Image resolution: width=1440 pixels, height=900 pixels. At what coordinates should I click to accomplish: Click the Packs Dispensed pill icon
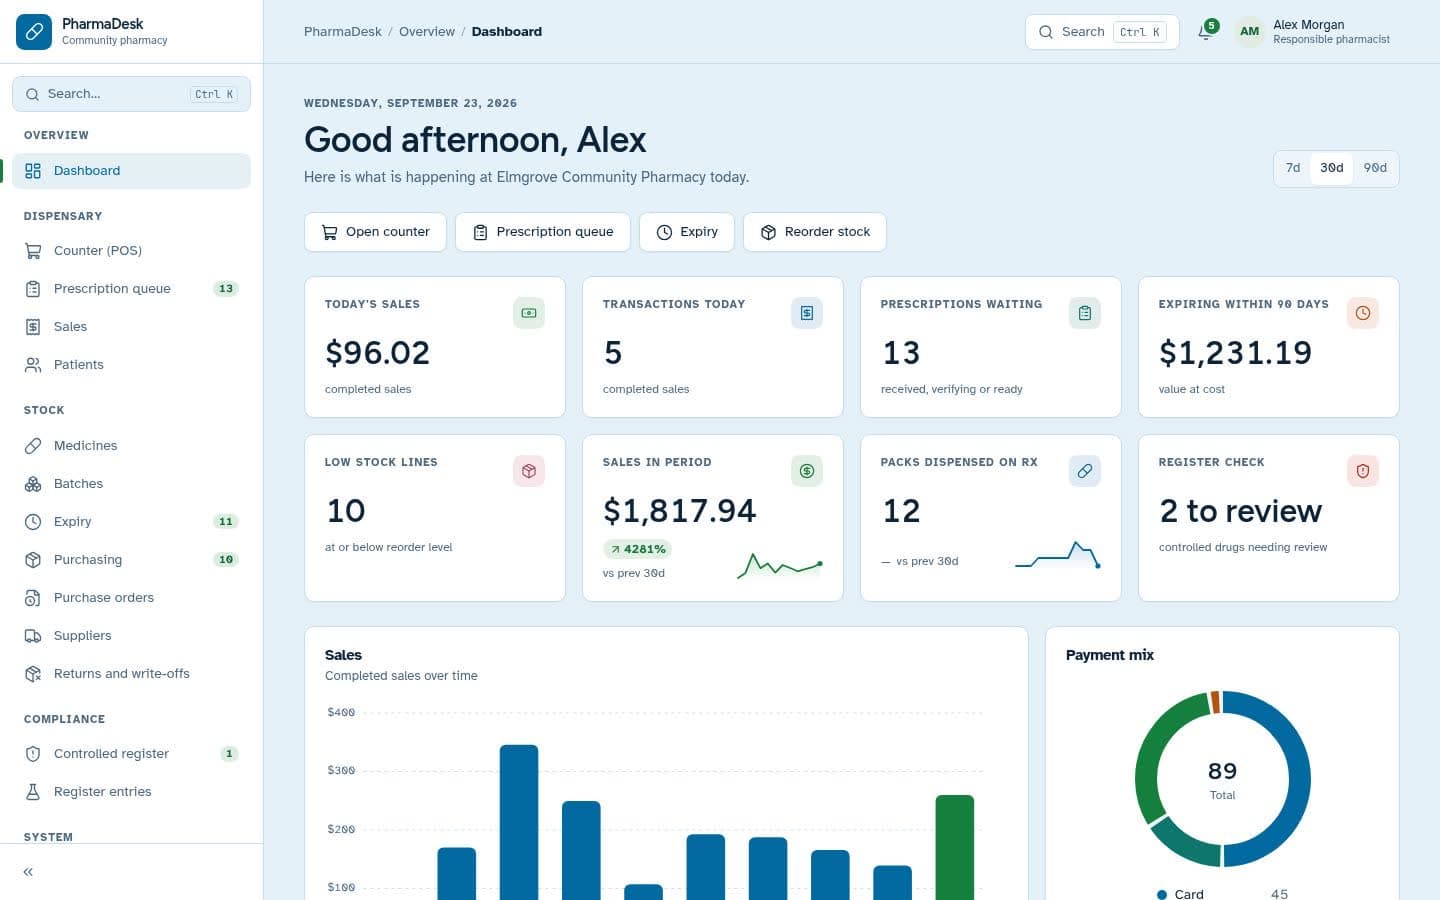tap(1085, 471)
